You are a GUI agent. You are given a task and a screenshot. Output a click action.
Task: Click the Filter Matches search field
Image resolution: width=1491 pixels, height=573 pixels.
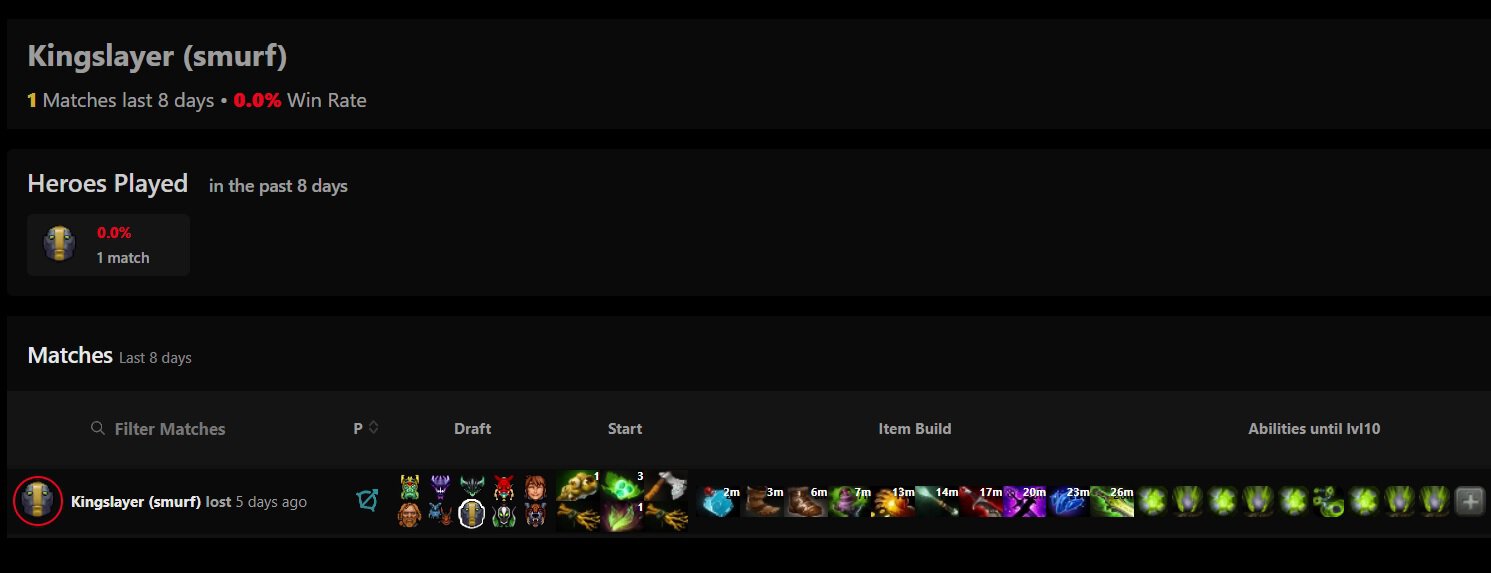click(x=158, y=428)
